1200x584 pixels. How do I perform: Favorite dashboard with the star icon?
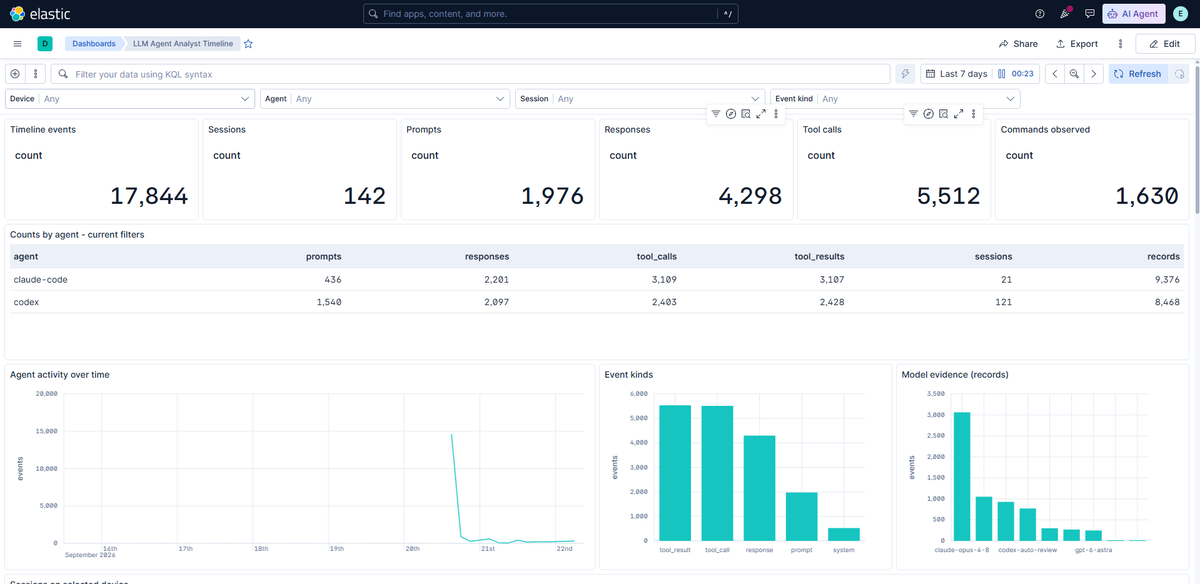click(x=248, y=44)
